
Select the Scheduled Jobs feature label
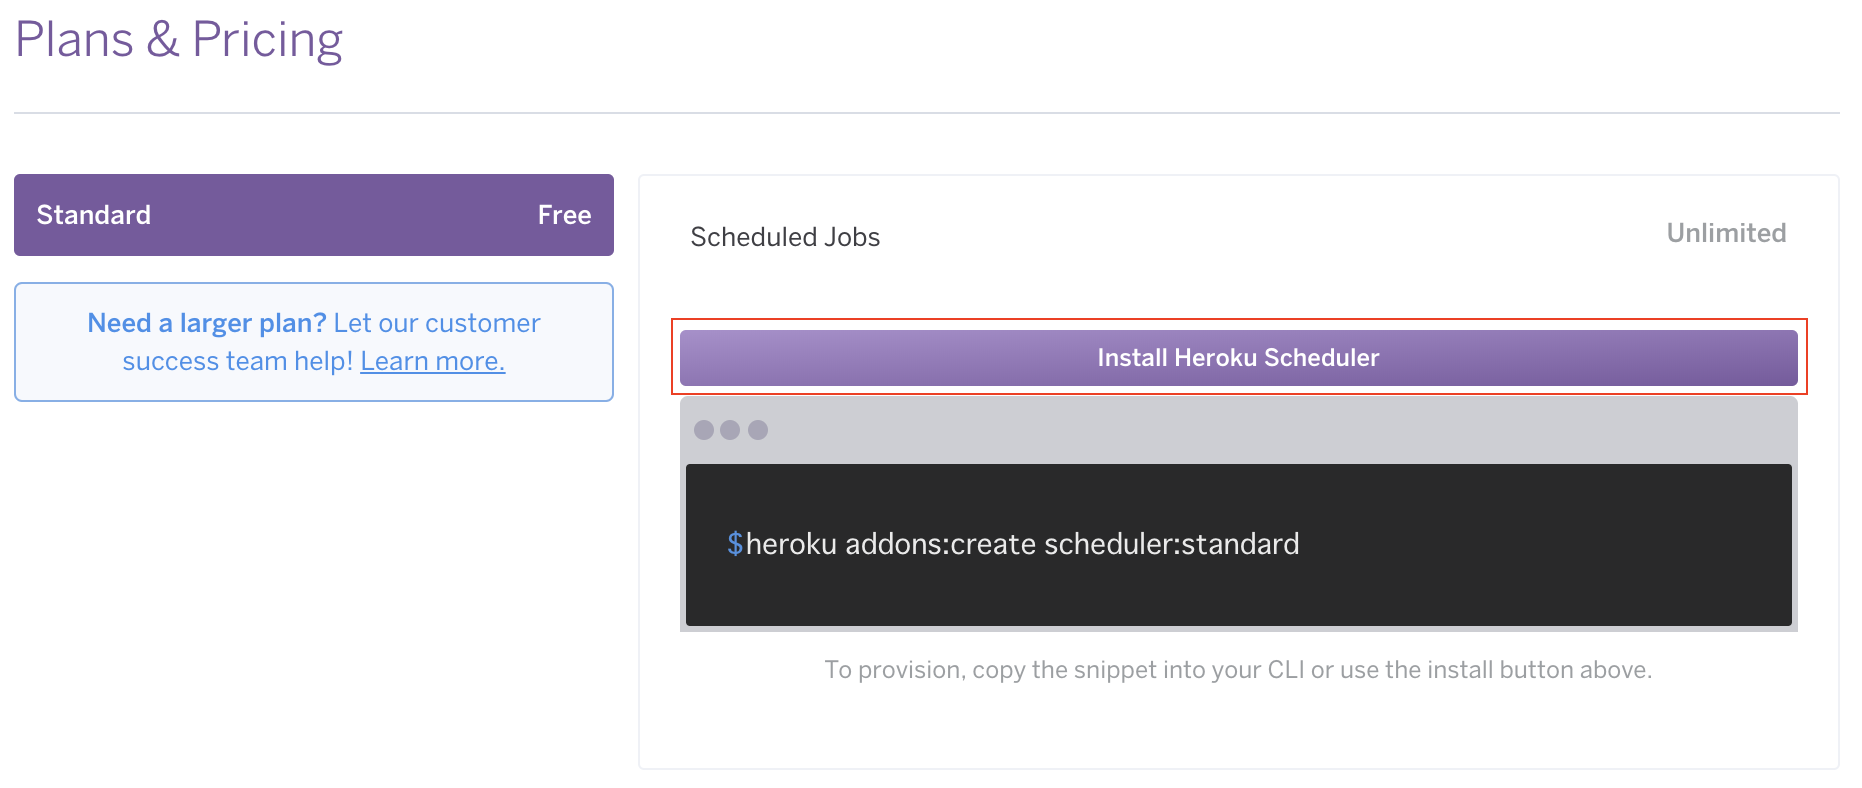point(785,237)
